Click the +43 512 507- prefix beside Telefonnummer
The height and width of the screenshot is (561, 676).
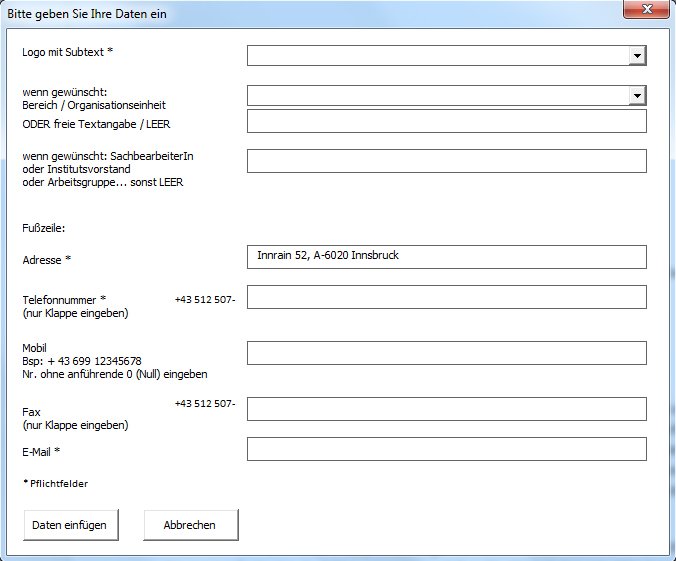[x=204, y=299]
